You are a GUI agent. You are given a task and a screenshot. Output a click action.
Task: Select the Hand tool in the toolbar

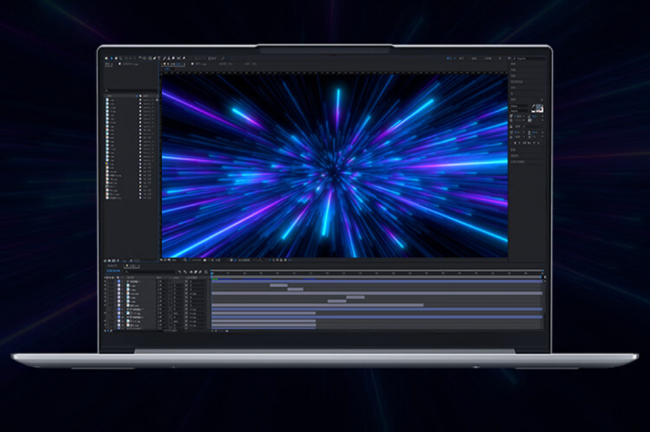(116, 58)
